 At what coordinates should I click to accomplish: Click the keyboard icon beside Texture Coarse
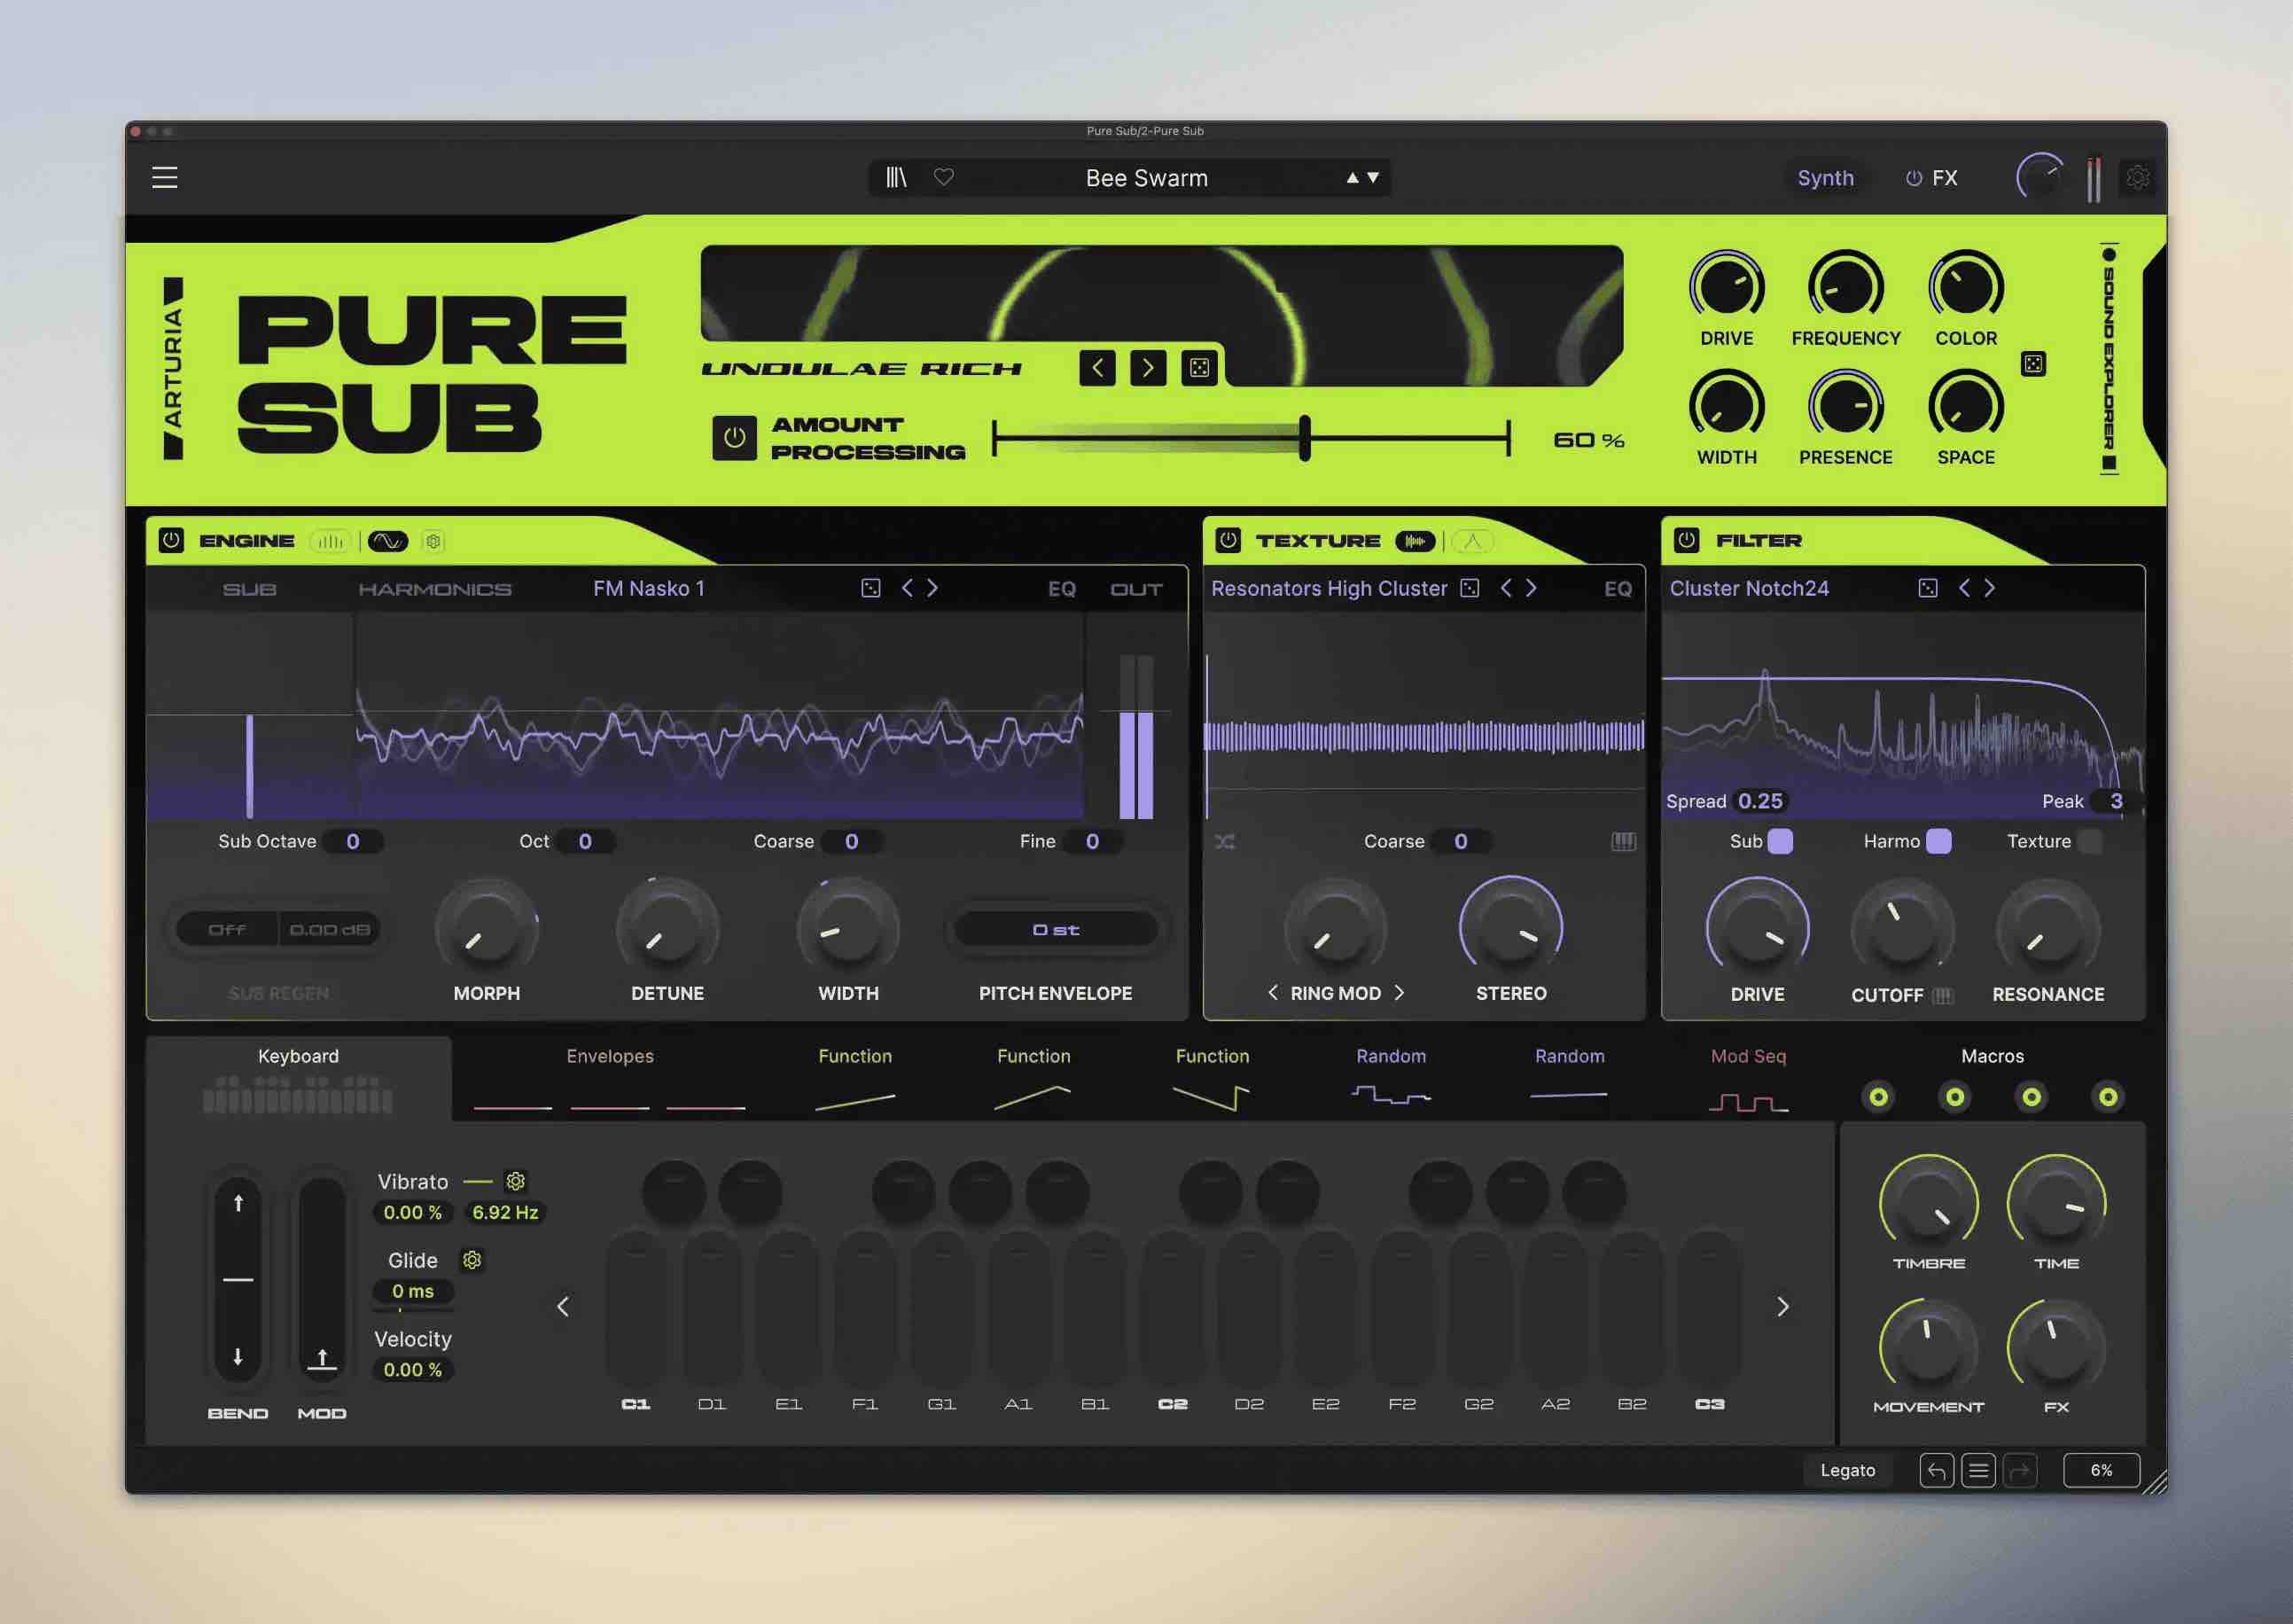[1624, 842]
